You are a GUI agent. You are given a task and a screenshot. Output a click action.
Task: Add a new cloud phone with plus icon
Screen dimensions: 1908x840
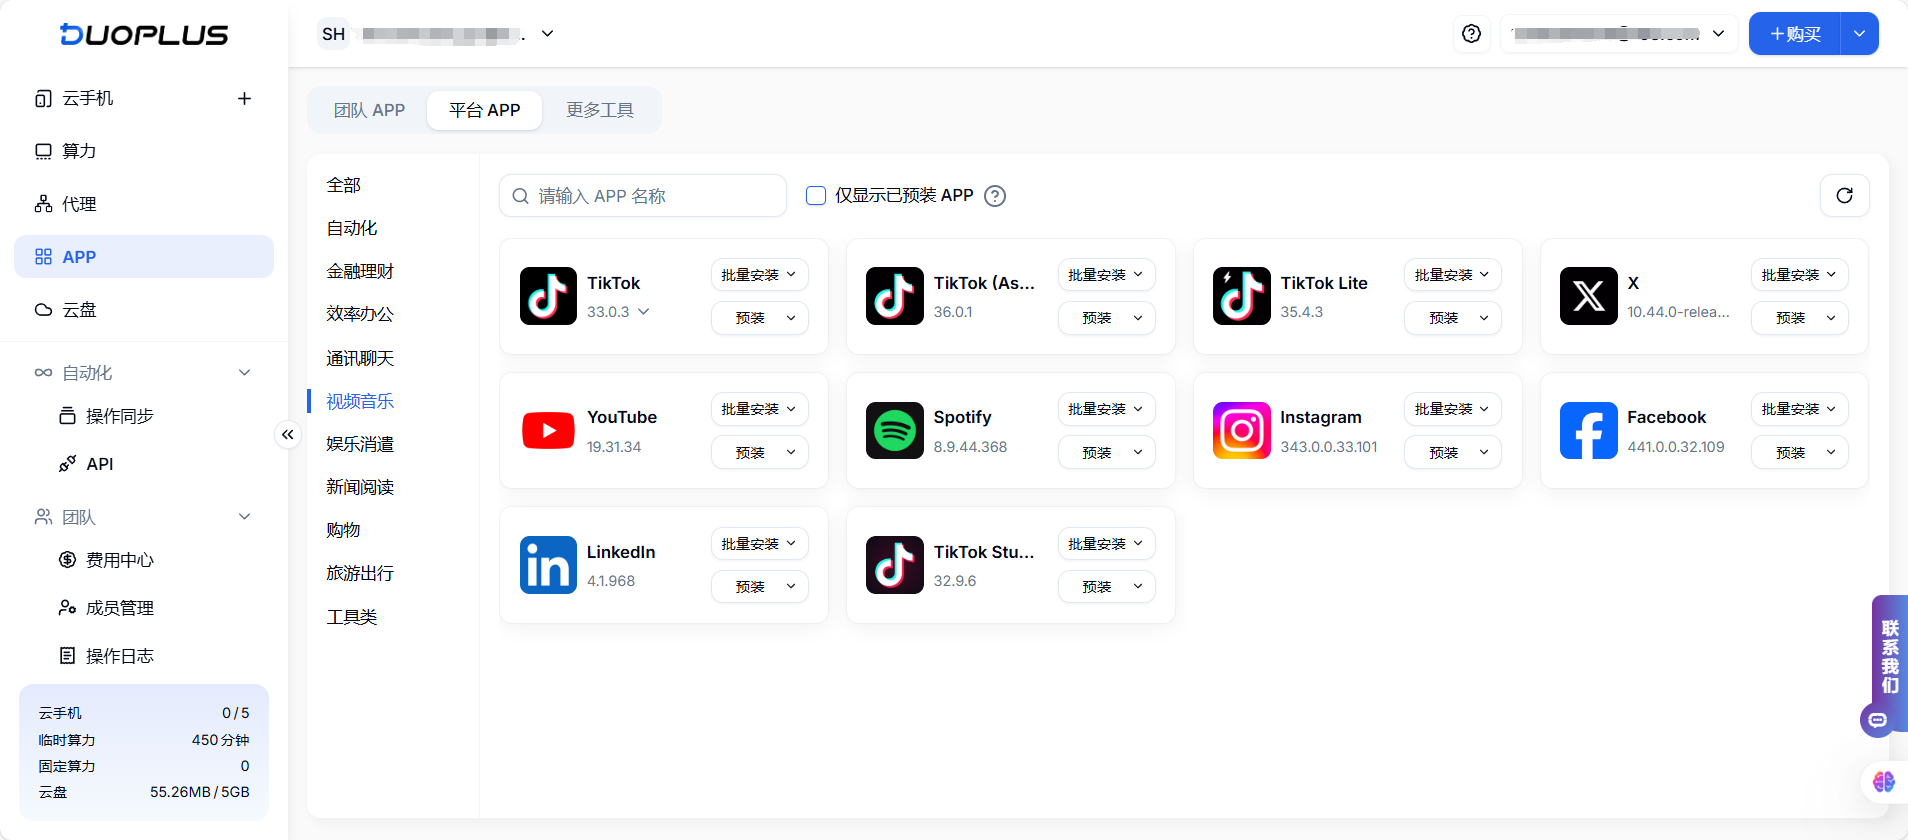click(244, 98)
